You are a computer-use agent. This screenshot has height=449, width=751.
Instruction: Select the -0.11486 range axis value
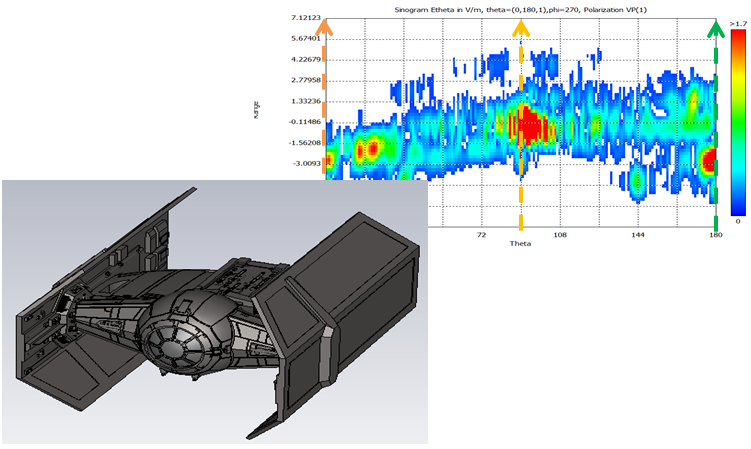305,122
